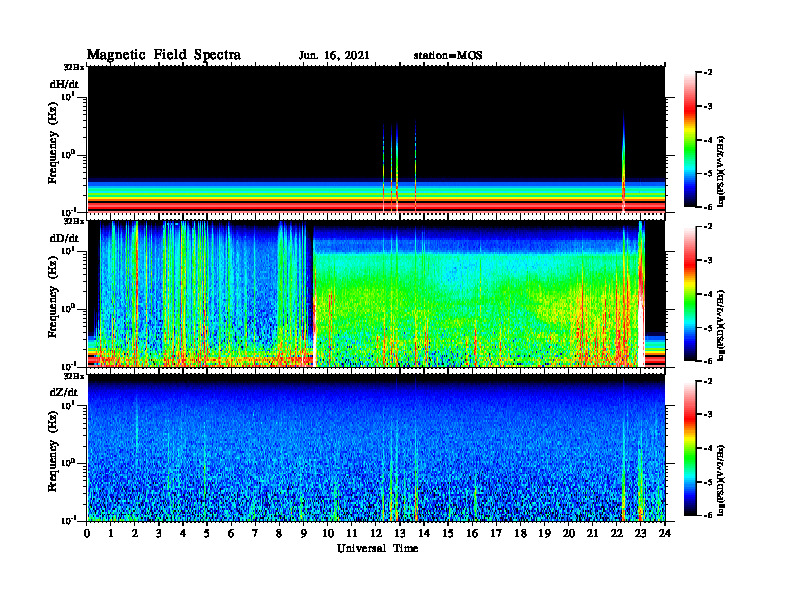
Task: Click hour 19 on Universal Time axis
Action: tap(544, 534)
